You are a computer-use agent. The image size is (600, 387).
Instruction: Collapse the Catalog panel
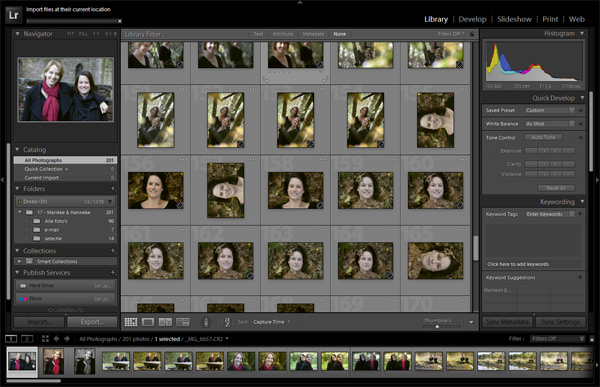pos(17,150)
